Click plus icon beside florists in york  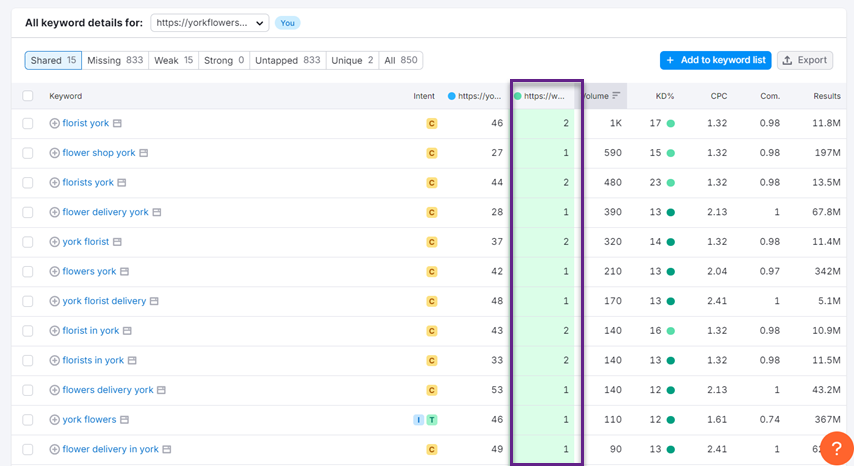click(54, 360)
